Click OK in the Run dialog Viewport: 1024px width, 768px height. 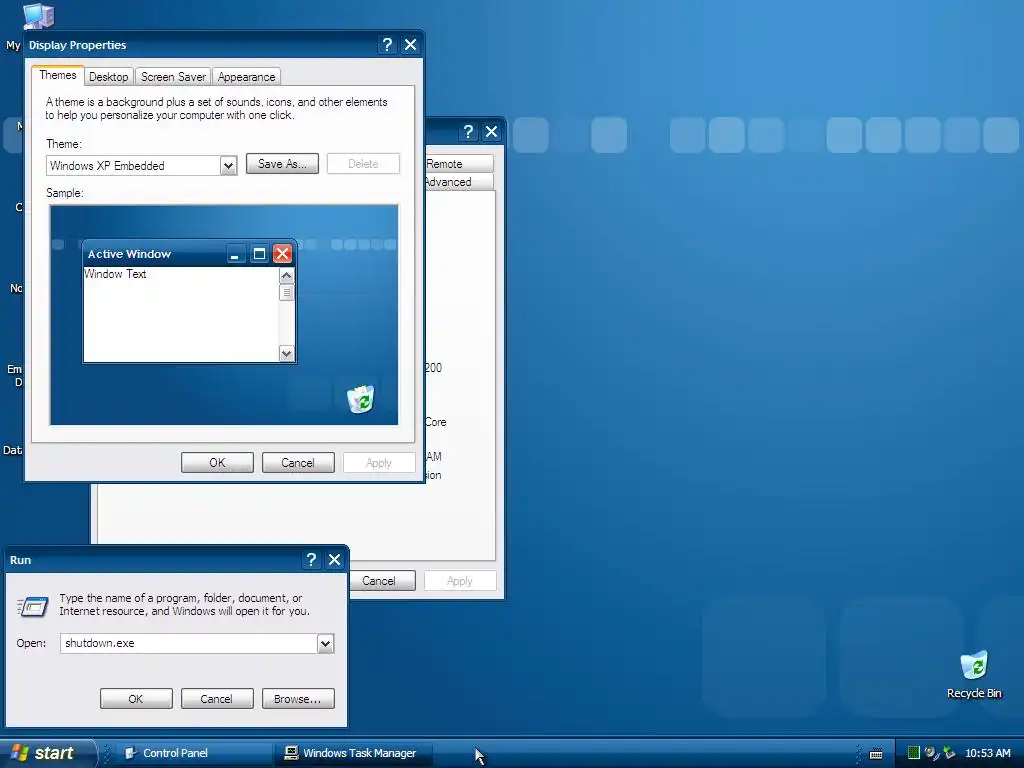coord(136,699)
